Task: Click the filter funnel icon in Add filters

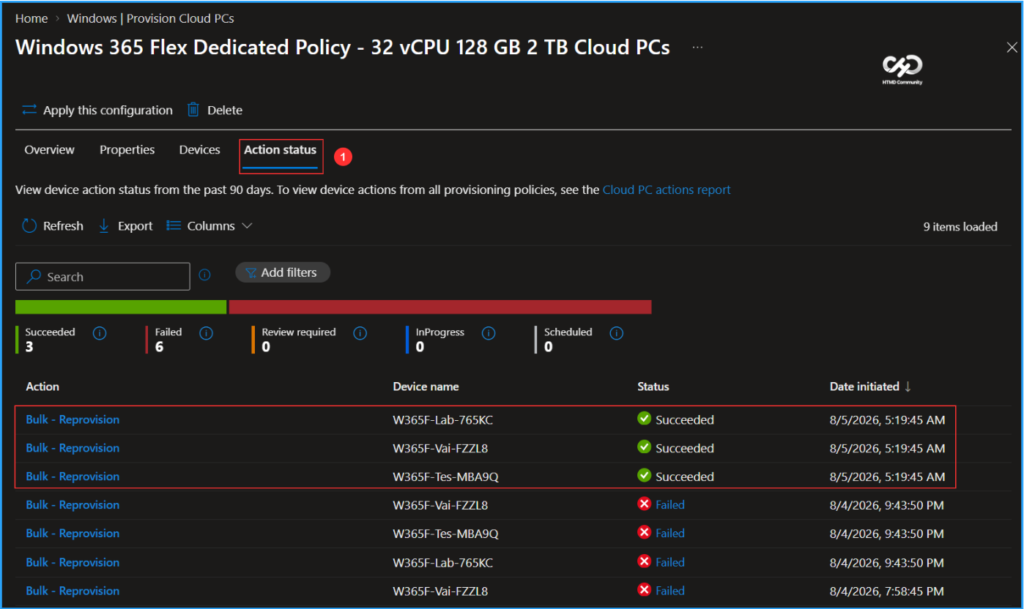Action: 251,273
